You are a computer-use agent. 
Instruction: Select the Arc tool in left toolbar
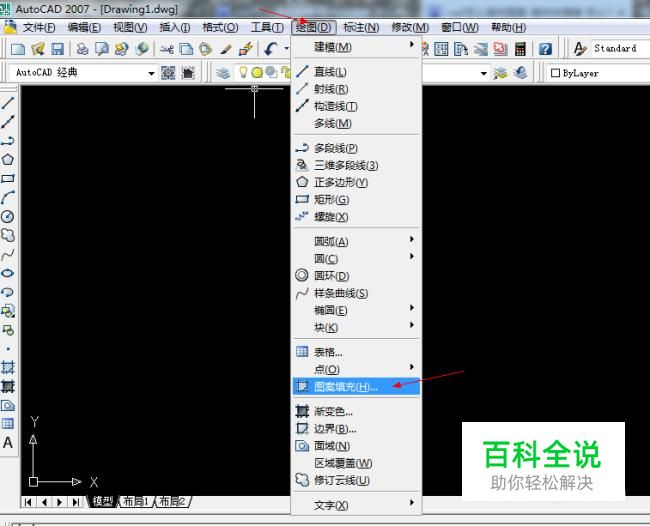click(8, 198)
